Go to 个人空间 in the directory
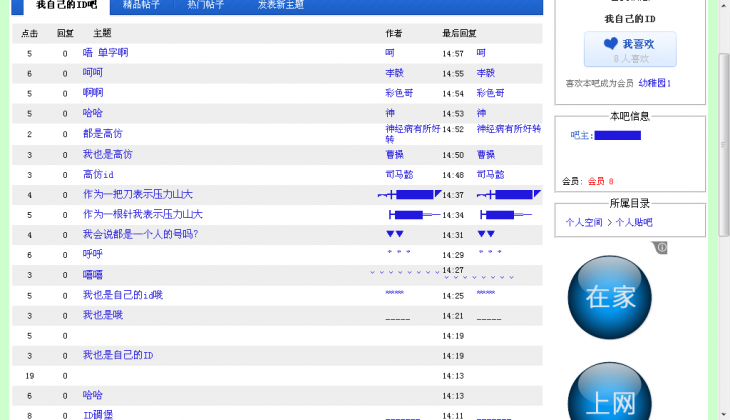Screen dimensions: 730x420 click(x=584, y=222)
